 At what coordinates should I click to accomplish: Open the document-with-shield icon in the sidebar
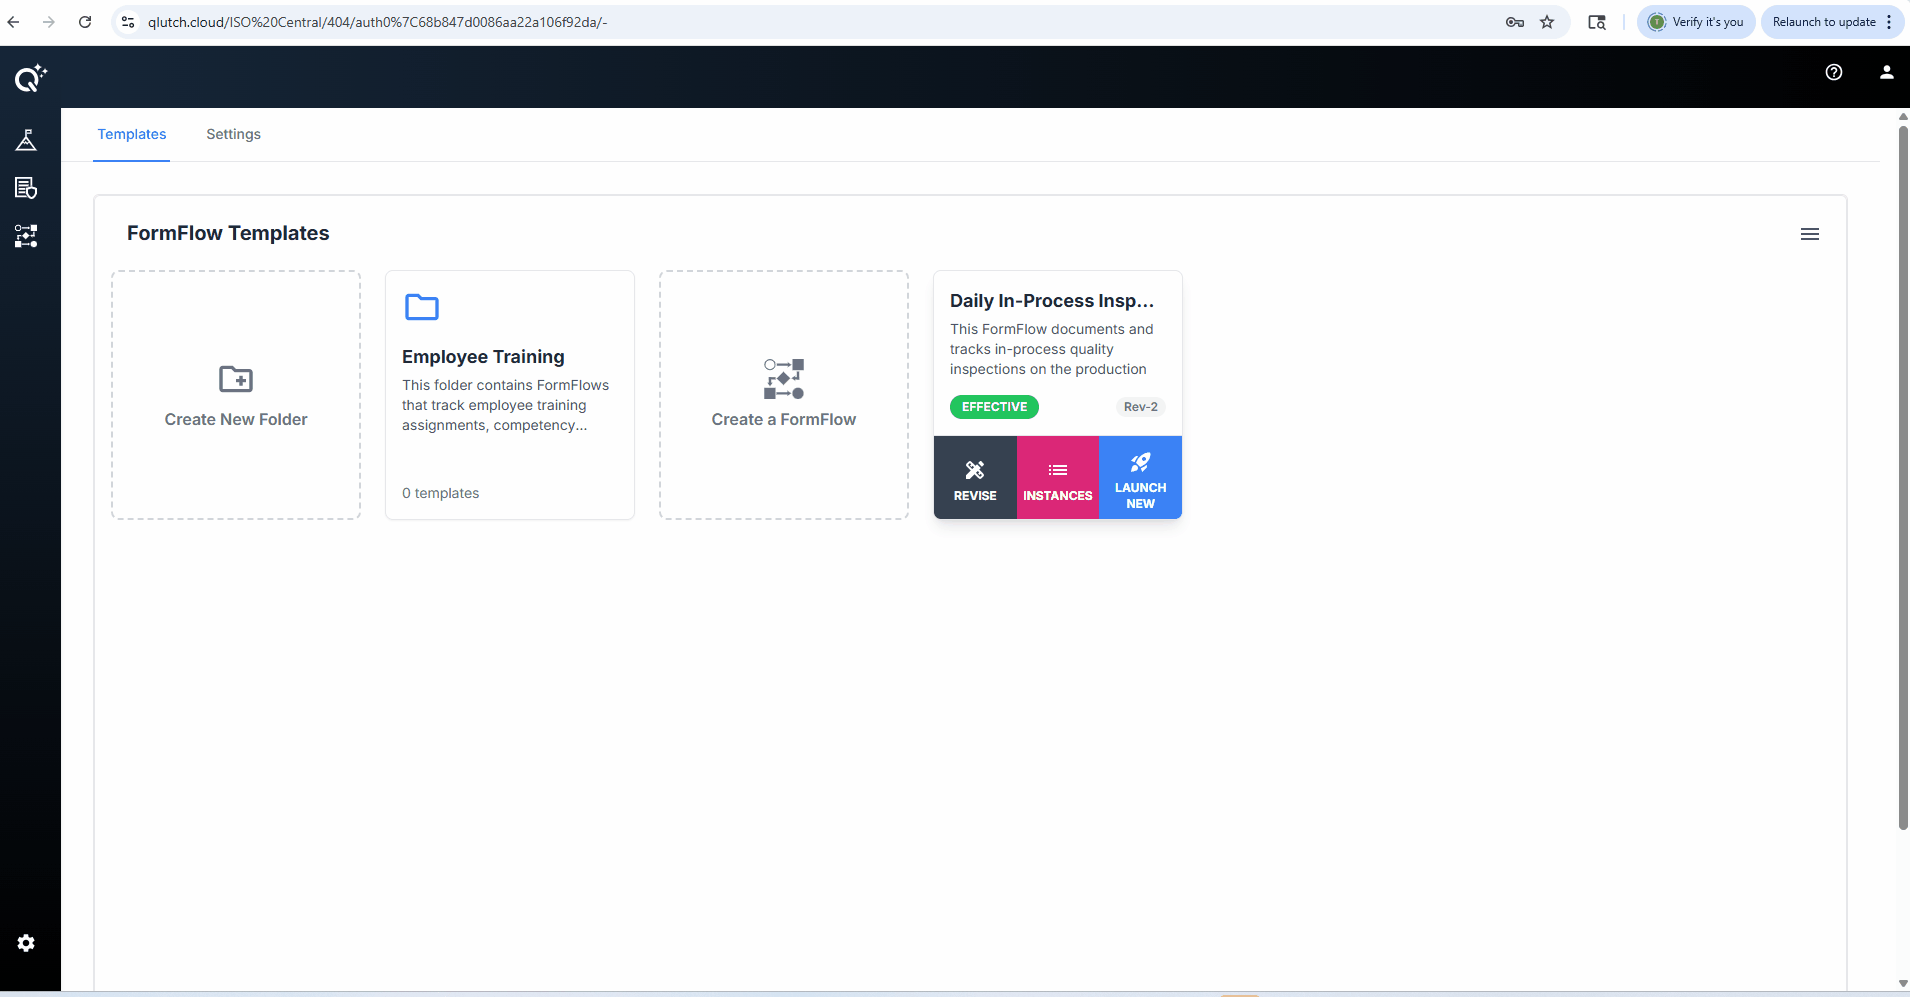tap(25, 188)
